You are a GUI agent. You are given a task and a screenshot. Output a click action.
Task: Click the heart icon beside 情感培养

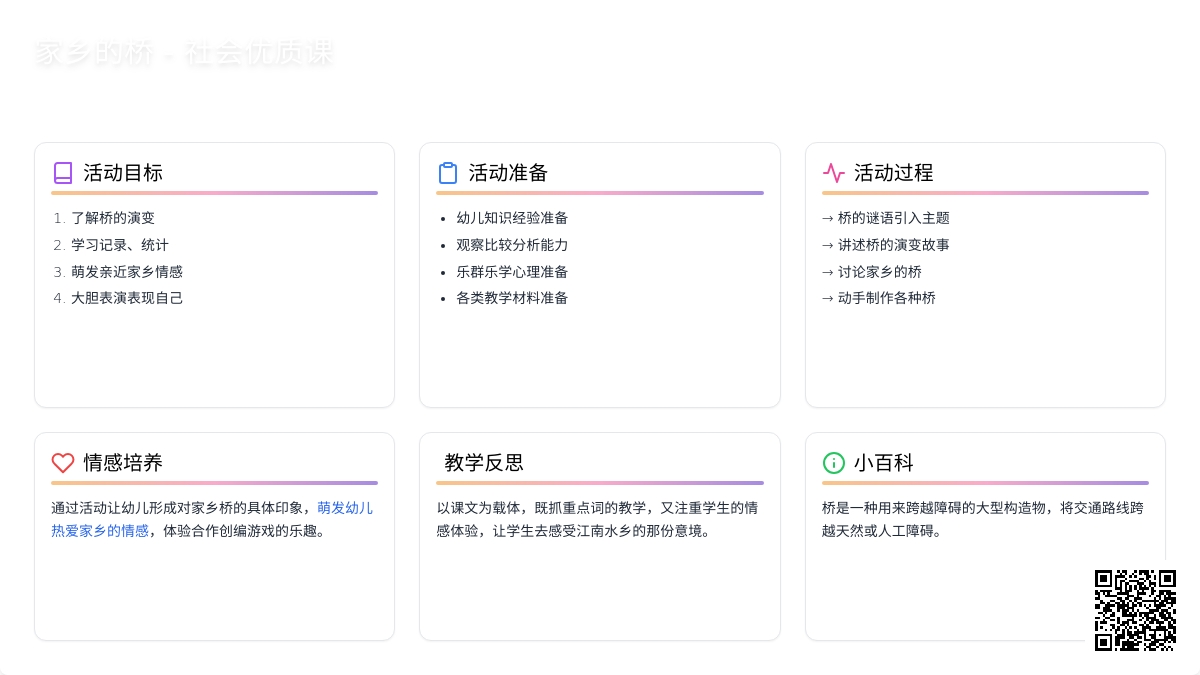coord(63,463)
